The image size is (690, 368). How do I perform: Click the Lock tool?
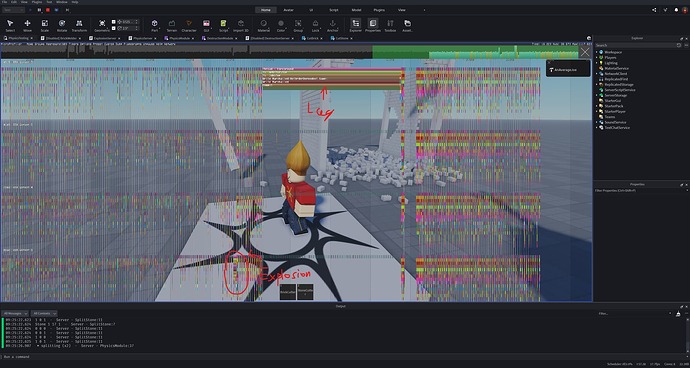pos(316,26)
